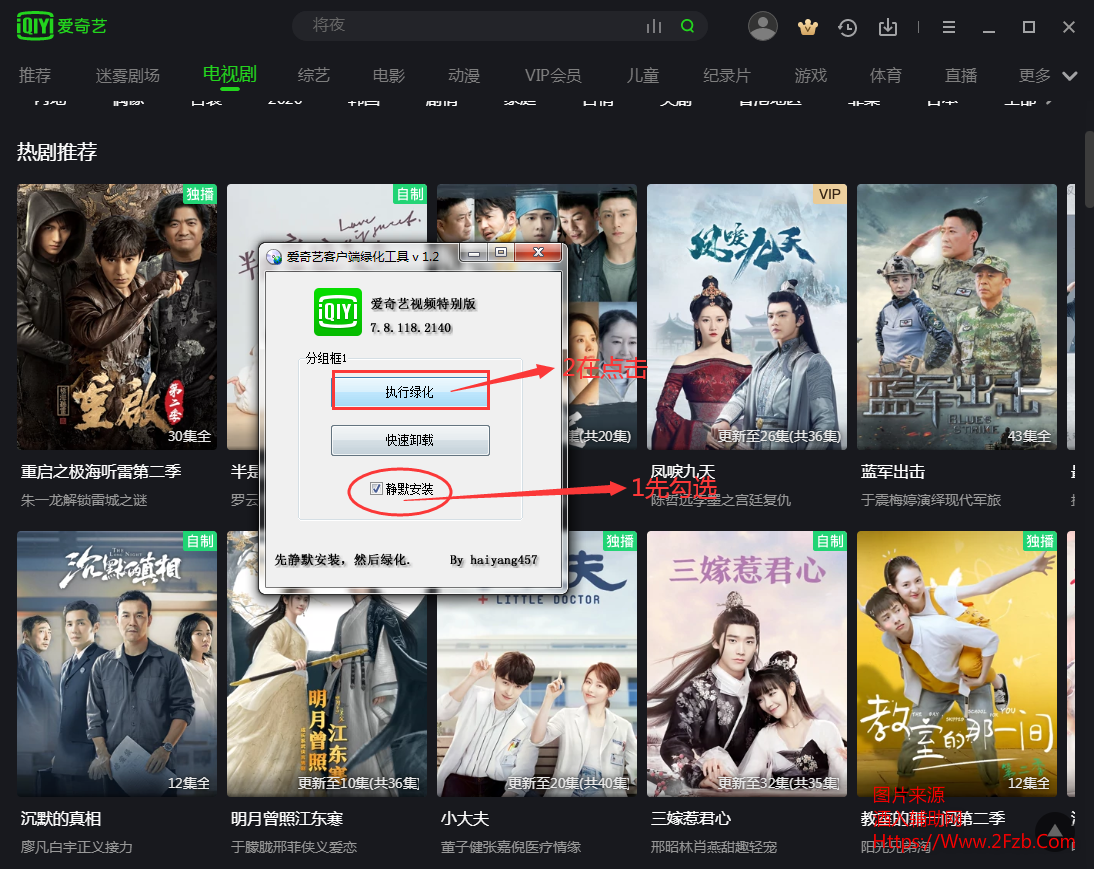Click the 执行绿化 button
This screenshot has height=869, width=1094.
click(410, 392)
